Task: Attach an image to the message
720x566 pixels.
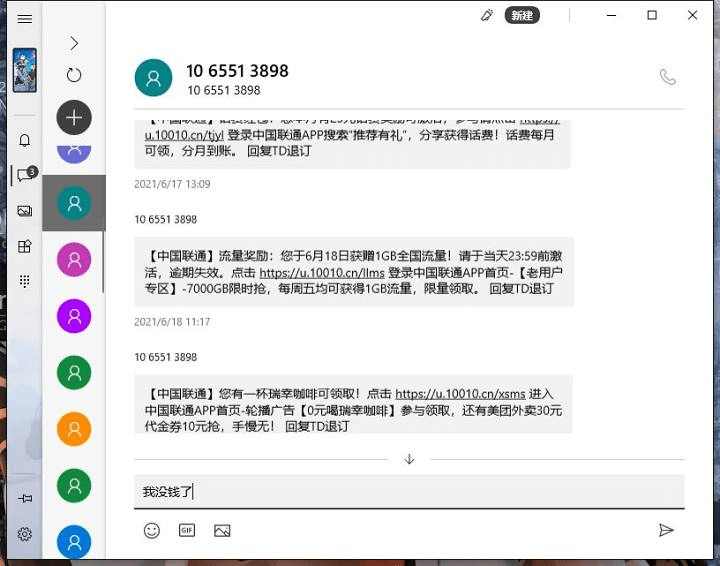Action: [222, 531]
